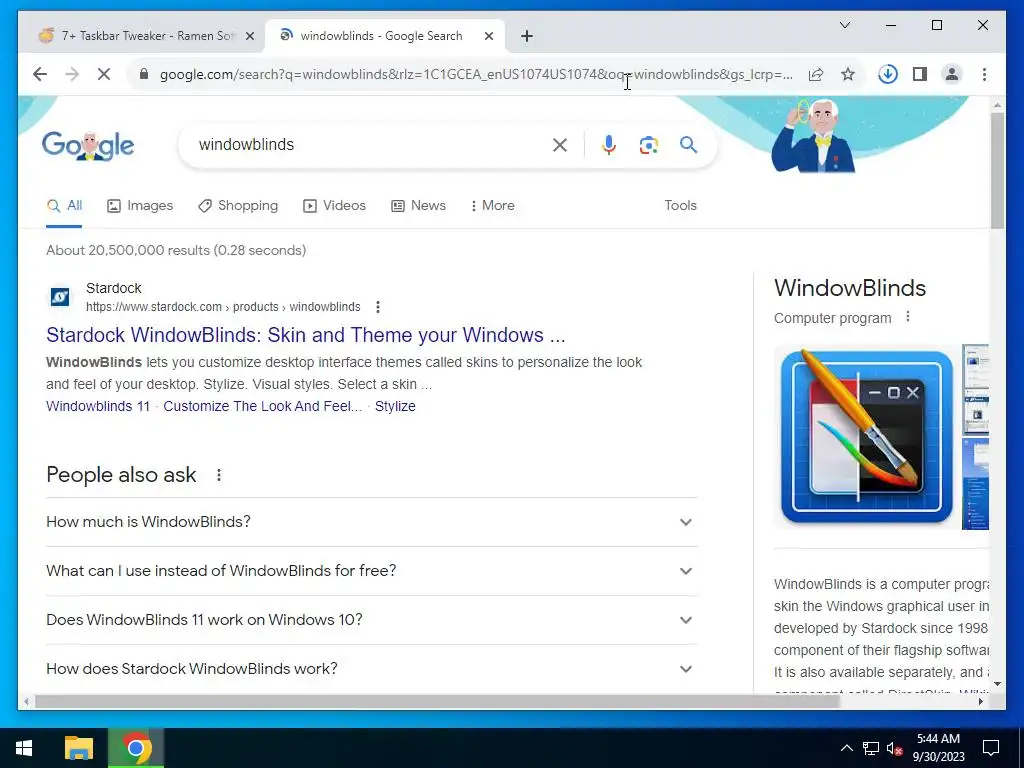
Task: Expand 'How much is WindowBlinds?'
Action: point(372,522)
